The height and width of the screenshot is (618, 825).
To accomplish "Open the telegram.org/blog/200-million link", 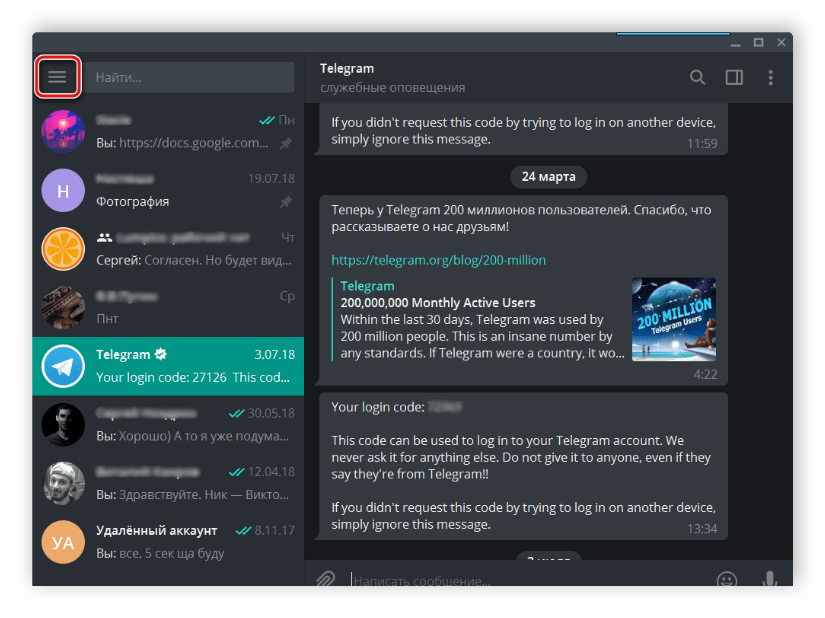I will (438, 260).
